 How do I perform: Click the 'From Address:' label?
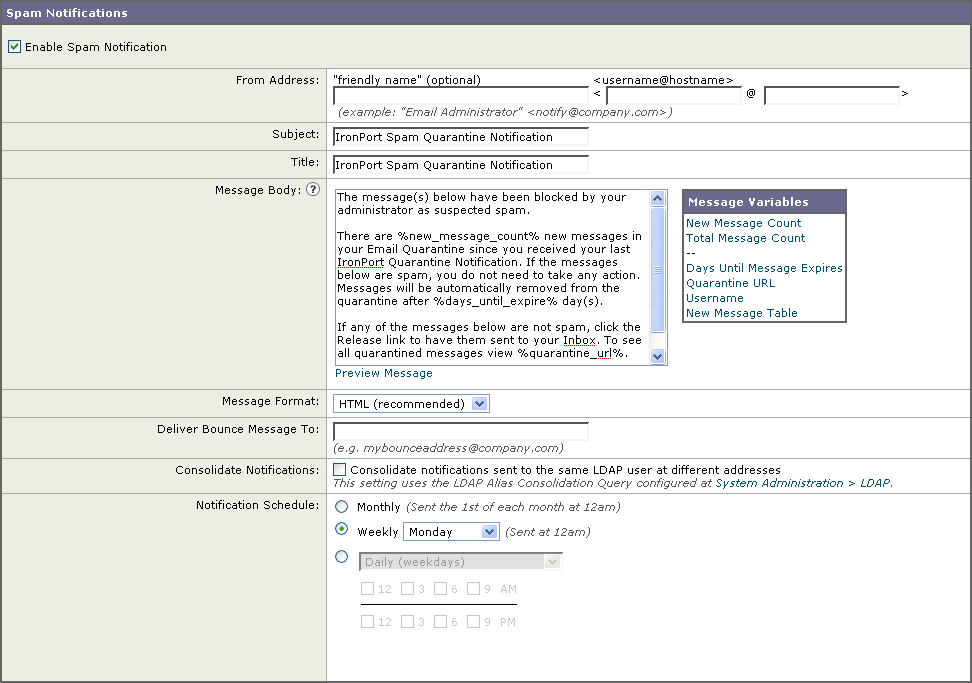click(x=277, y=80)
